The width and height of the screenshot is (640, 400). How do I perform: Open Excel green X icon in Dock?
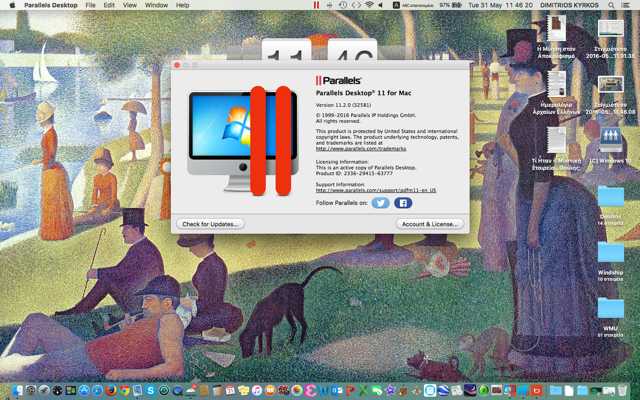click(363, 390)
